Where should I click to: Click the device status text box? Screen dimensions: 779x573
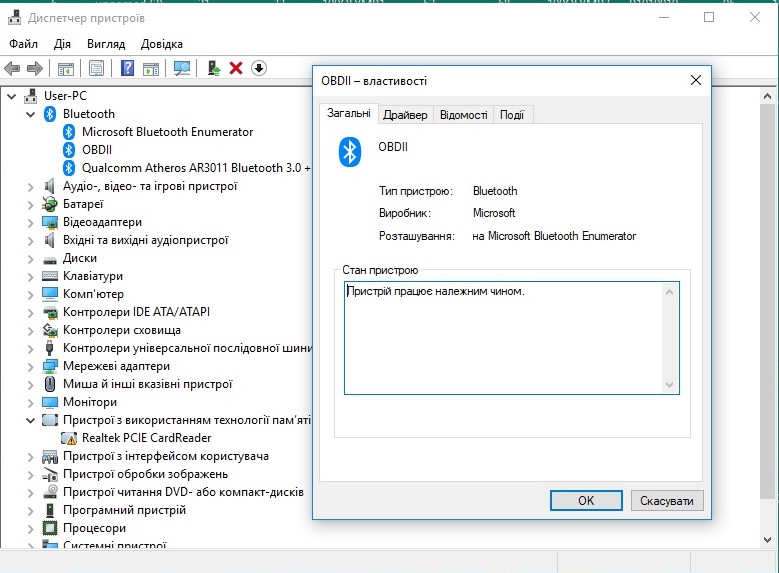click(x=512, y=338)
